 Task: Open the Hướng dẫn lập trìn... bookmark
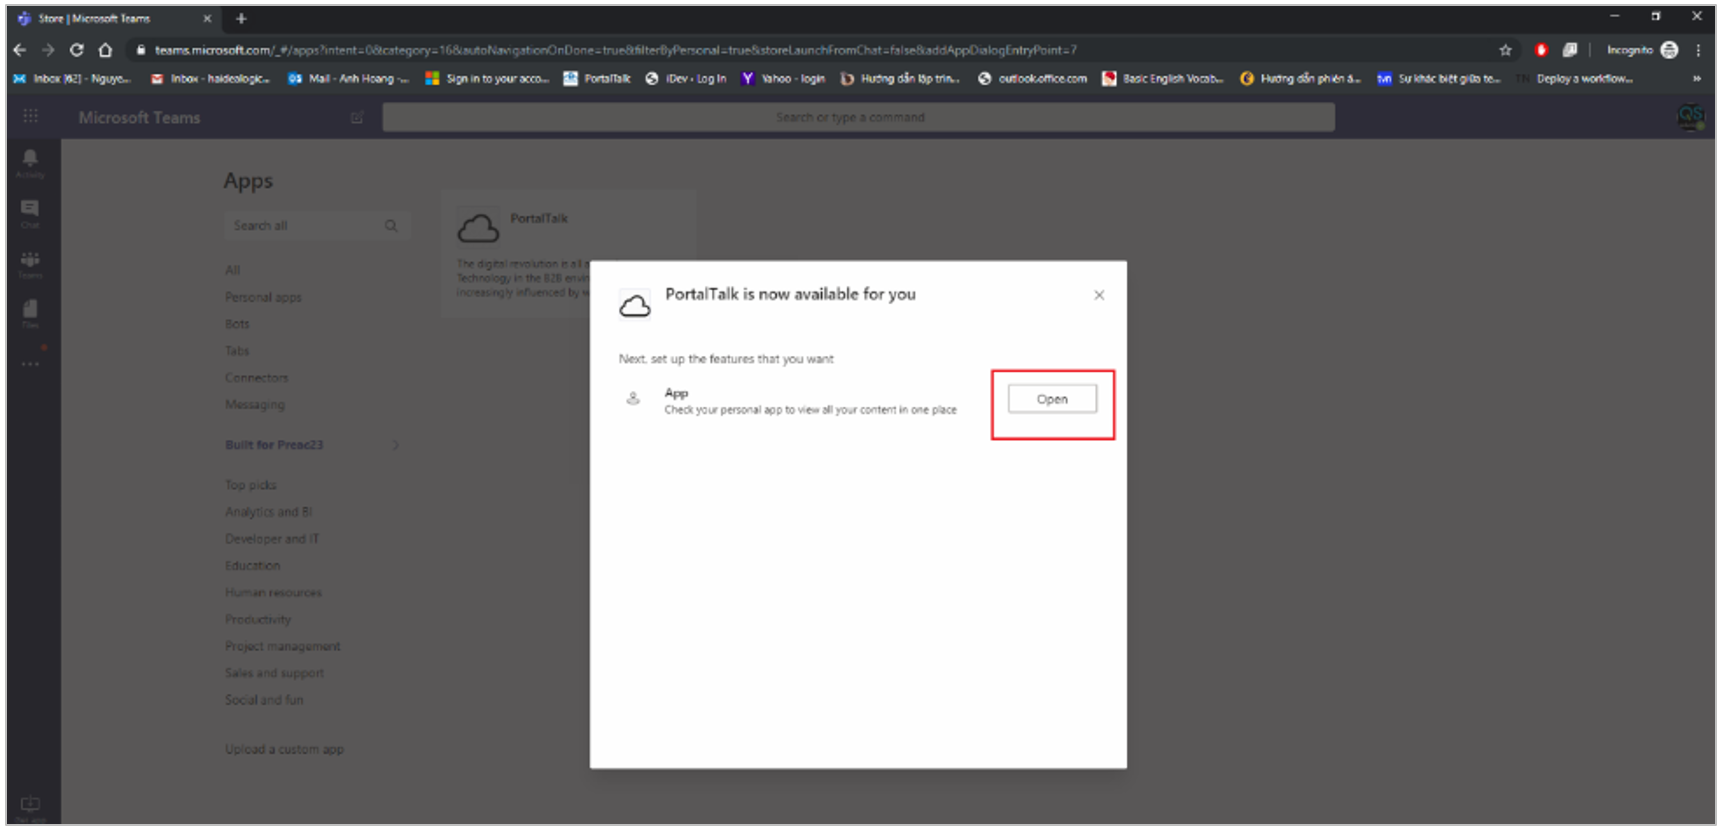(900, 78)
